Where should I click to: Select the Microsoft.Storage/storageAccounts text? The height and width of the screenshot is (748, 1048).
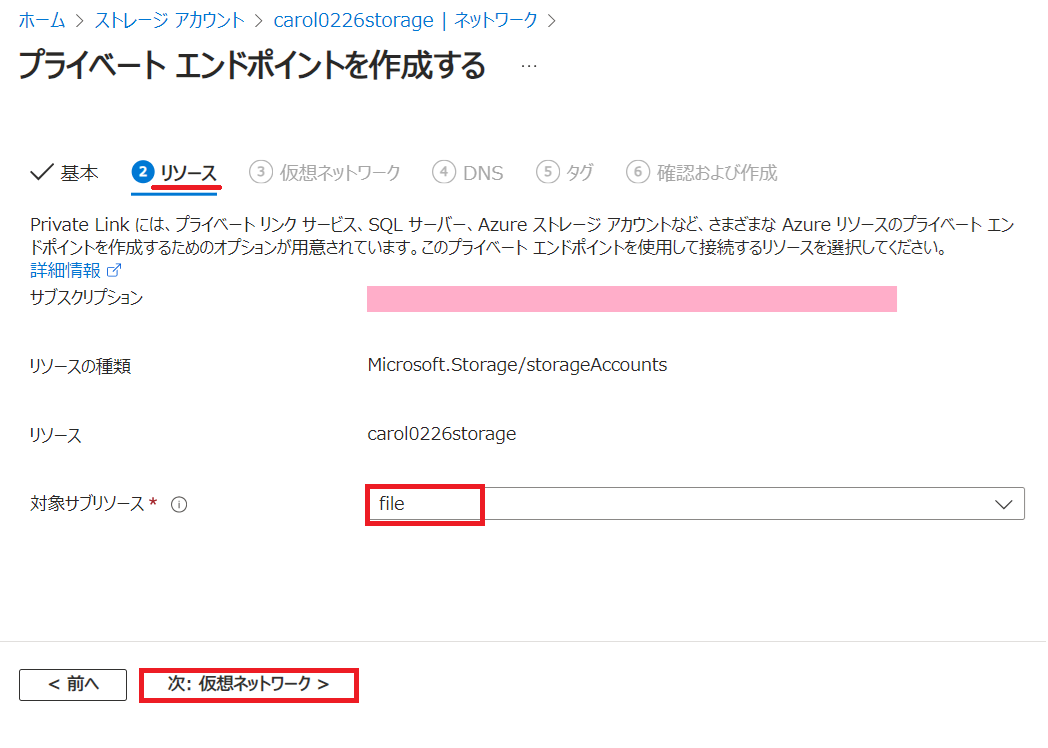pyautogui.click(x=517, y=365)
